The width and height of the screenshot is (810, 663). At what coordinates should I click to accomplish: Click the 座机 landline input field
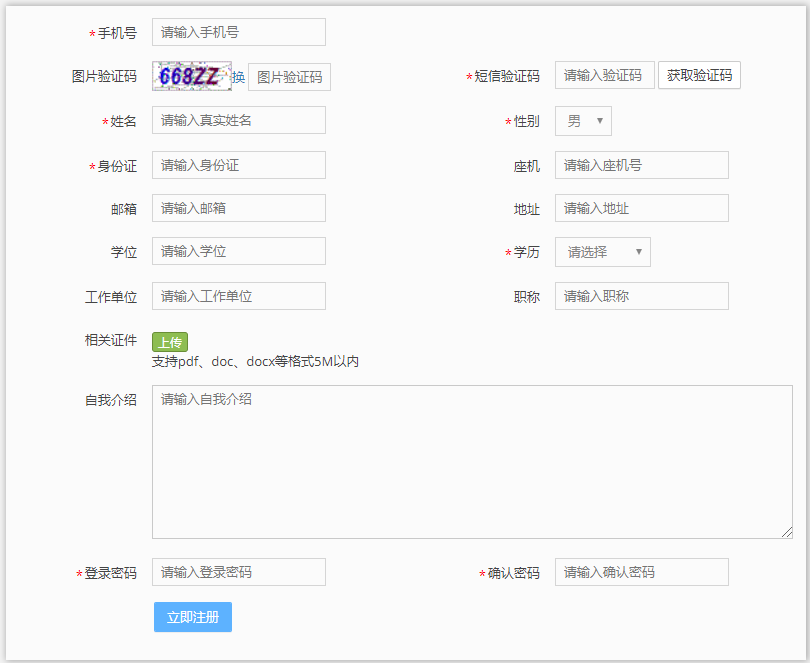[641, 165]
